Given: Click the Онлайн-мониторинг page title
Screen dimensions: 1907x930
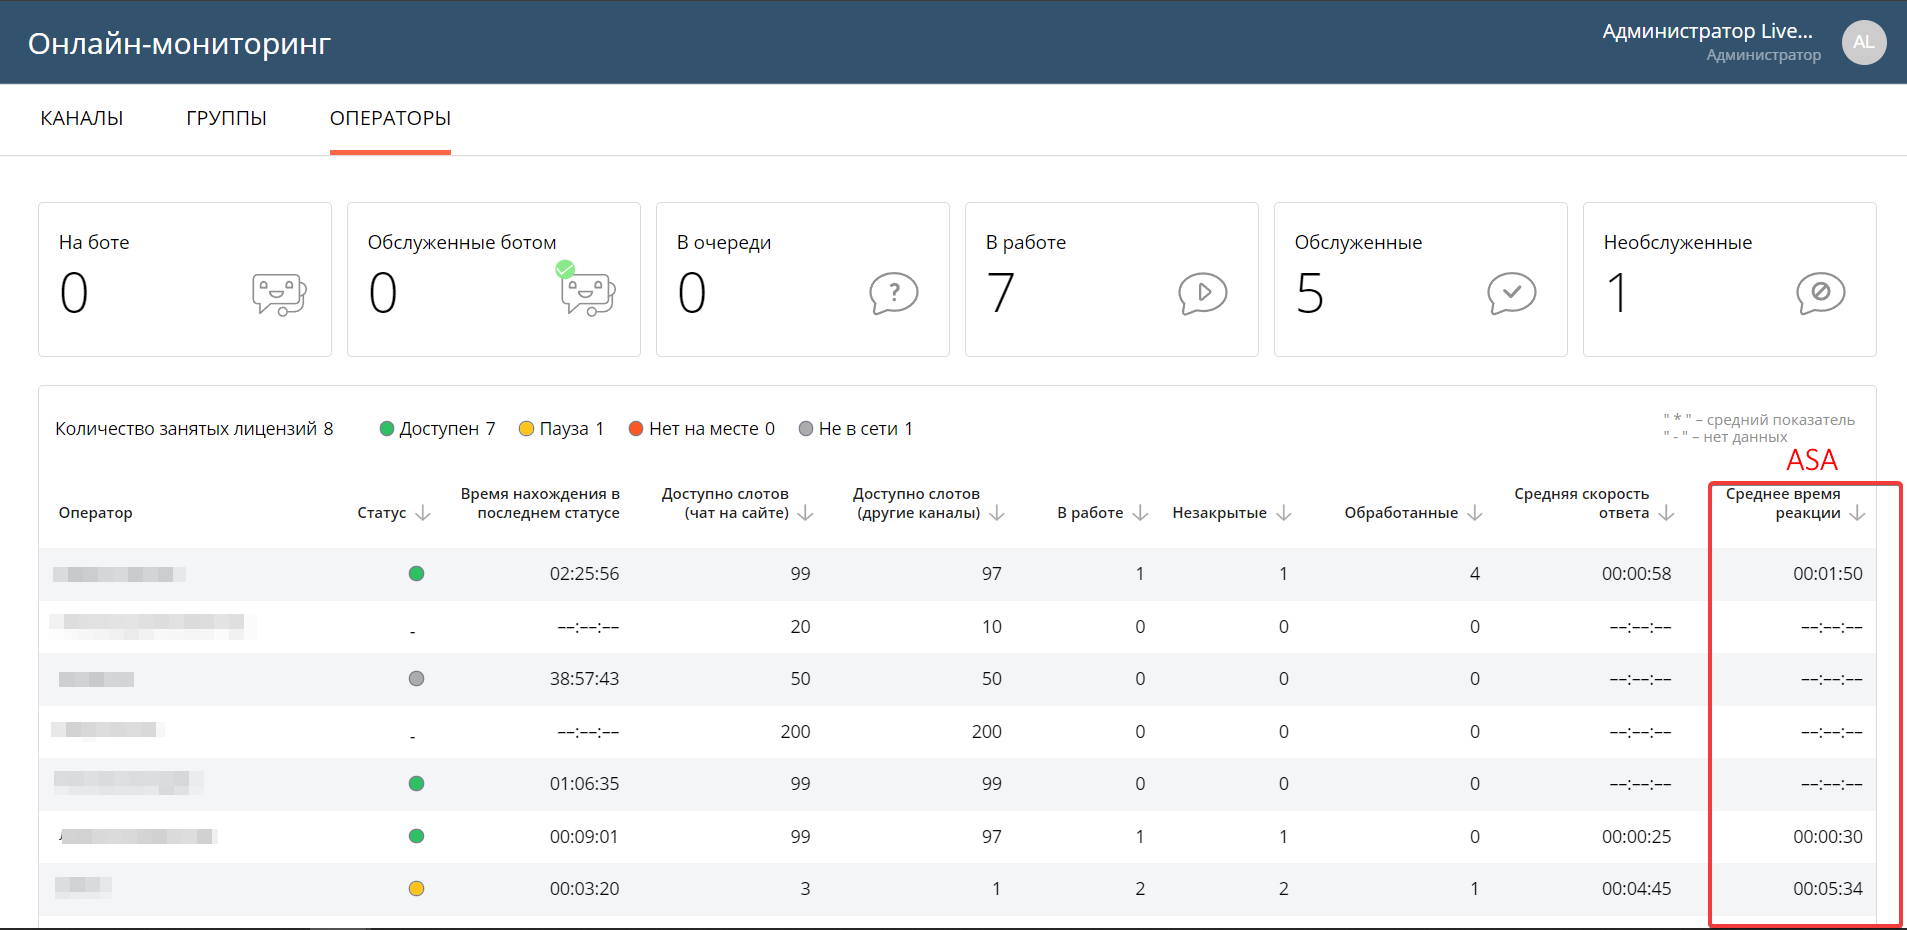Looking at the screenshot, I should pyautogui.click(x=179, y=43).
